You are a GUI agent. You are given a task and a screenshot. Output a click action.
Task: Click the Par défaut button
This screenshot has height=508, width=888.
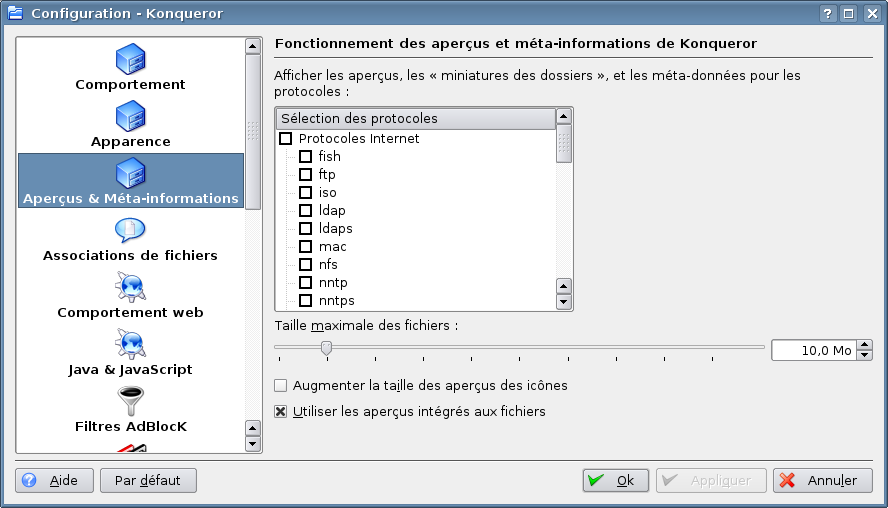tap(148, 480)
